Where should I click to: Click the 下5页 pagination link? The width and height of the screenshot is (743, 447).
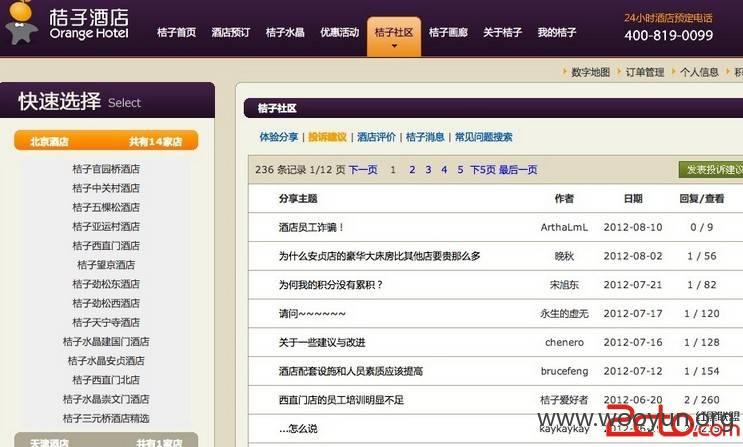[x=483, y=170]
